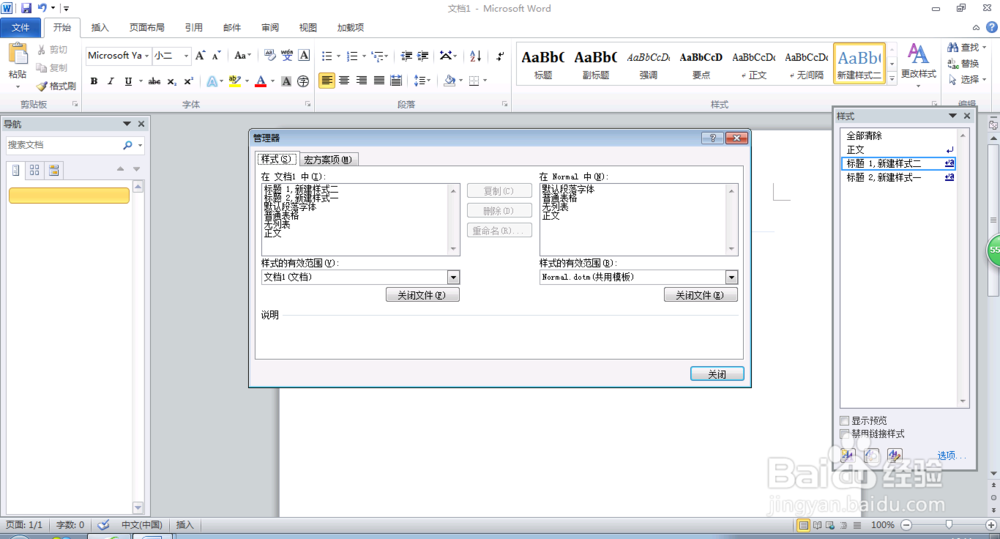Viewport: 1000px width, 539px height.
Task: Click the 替换 (Replace) button
Action: 963,64
